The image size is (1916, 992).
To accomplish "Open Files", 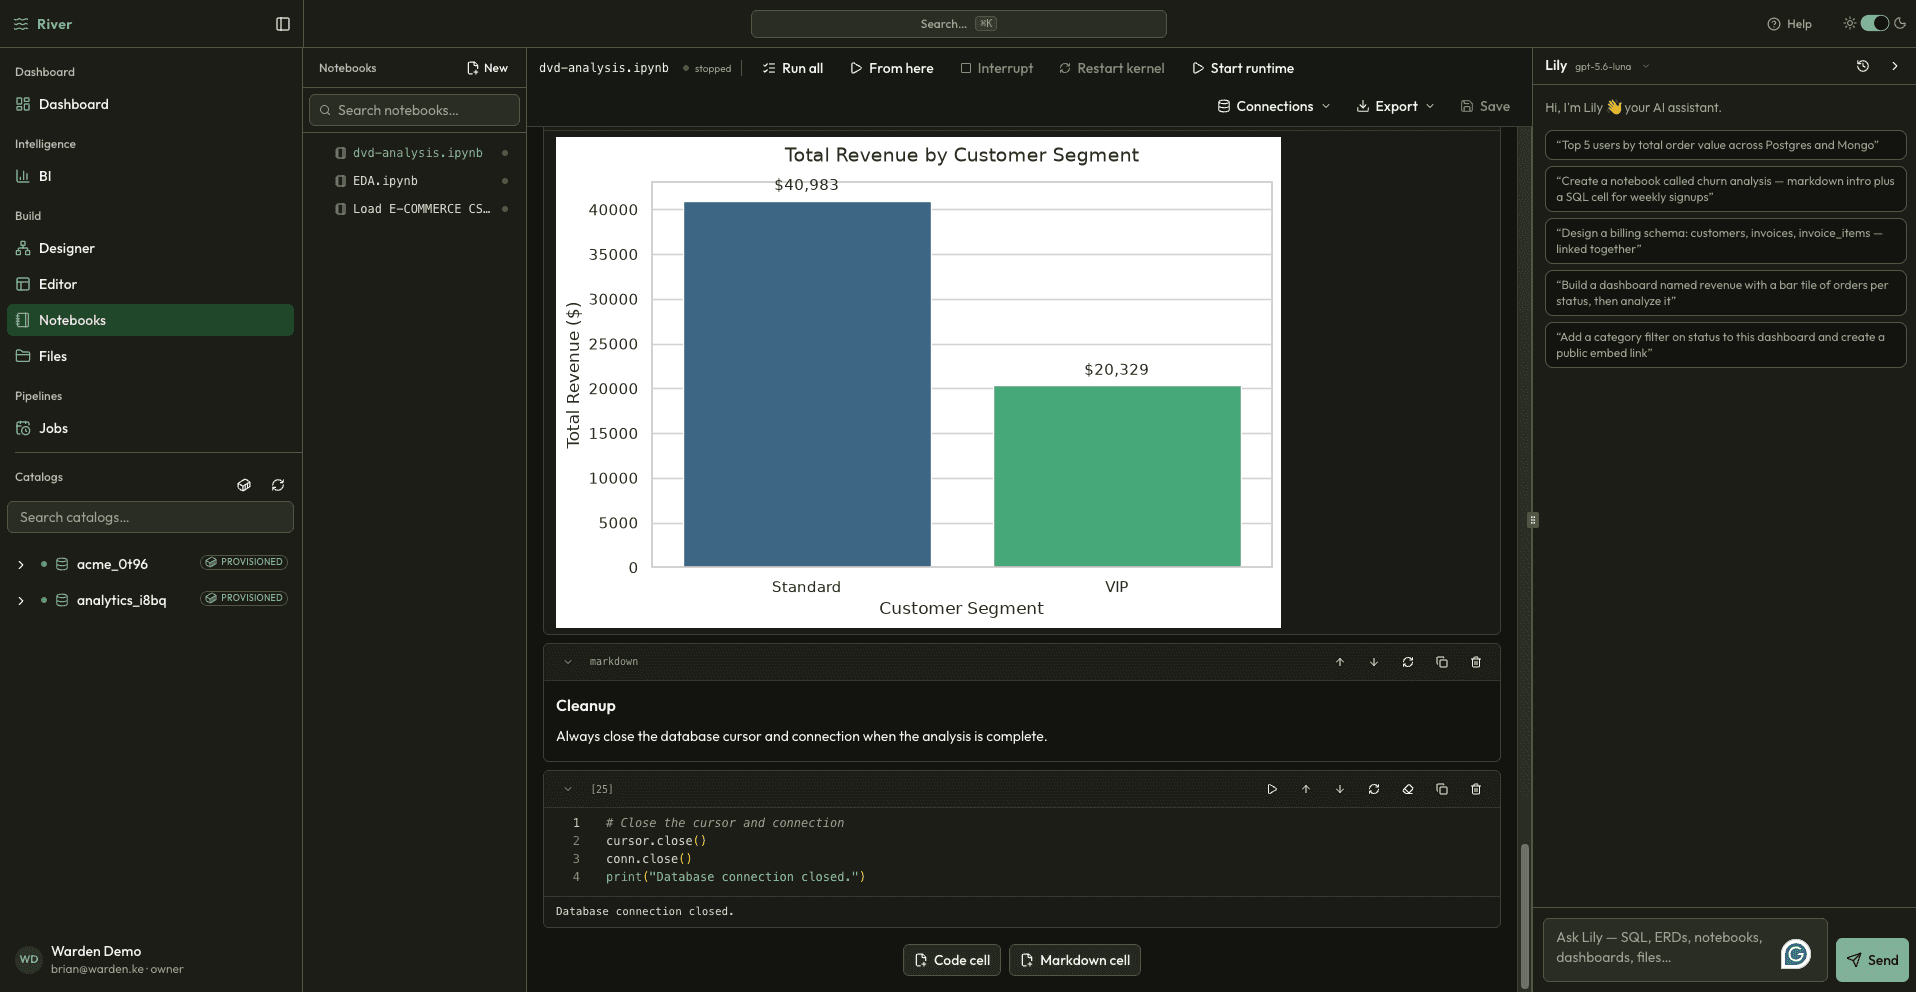I will pyautogui.click(x=150, y=356).
